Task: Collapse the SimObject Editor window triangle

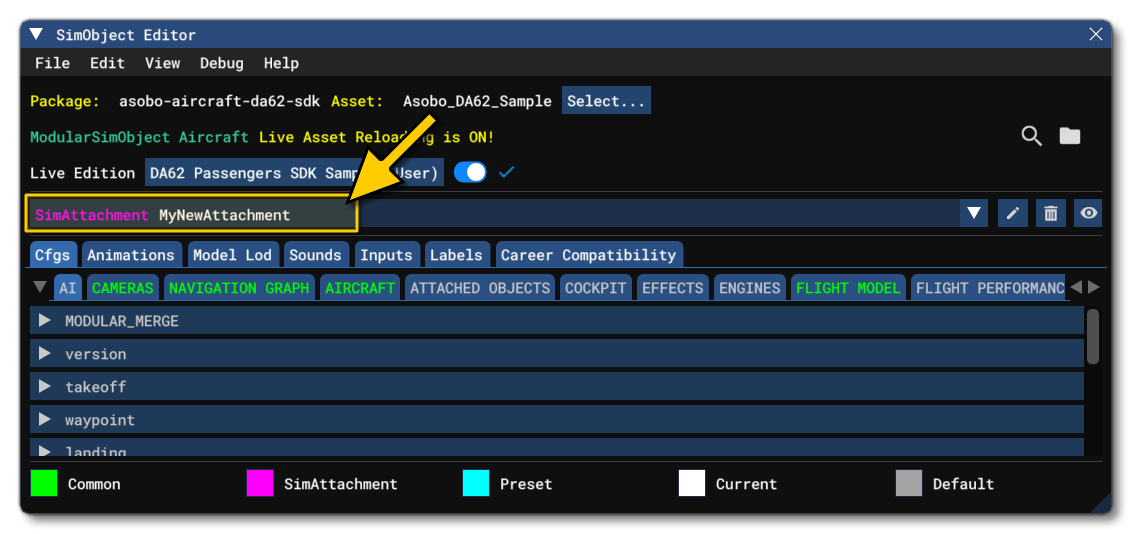Action: (x=37, y=35)
